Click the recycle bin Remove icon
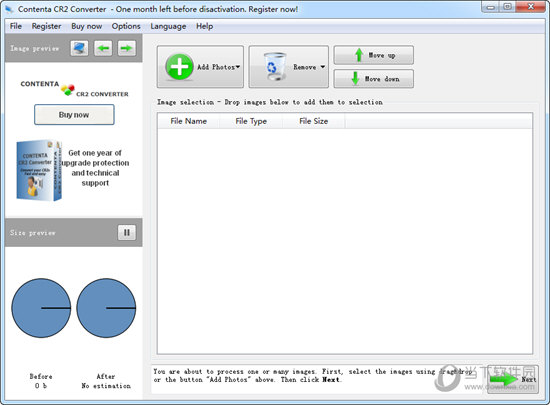The width and height of the screenshot is (550, 405). pos(275,67)
